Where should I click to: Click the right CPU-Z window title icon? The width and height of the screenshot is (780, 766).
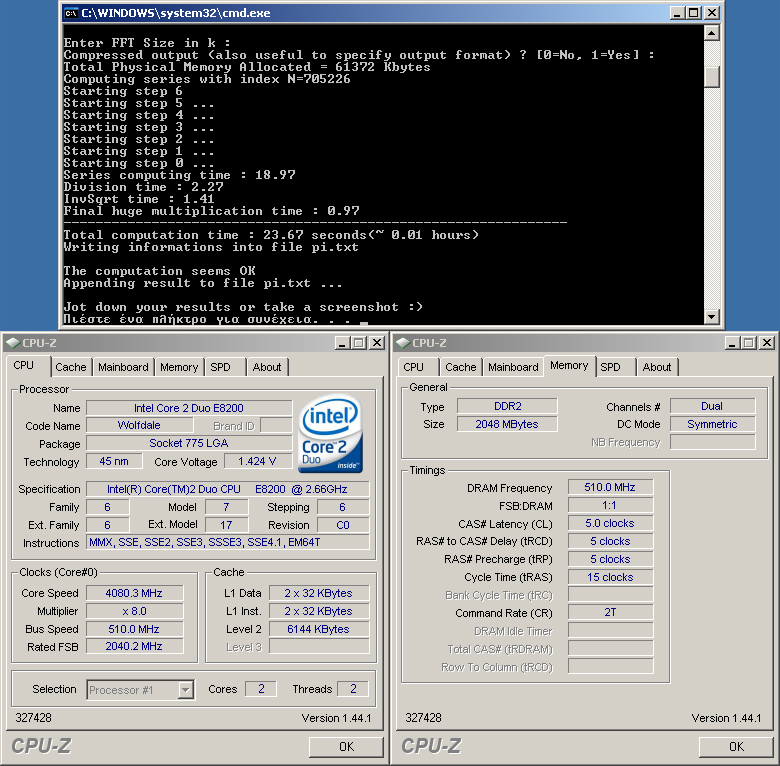point(403,343)
